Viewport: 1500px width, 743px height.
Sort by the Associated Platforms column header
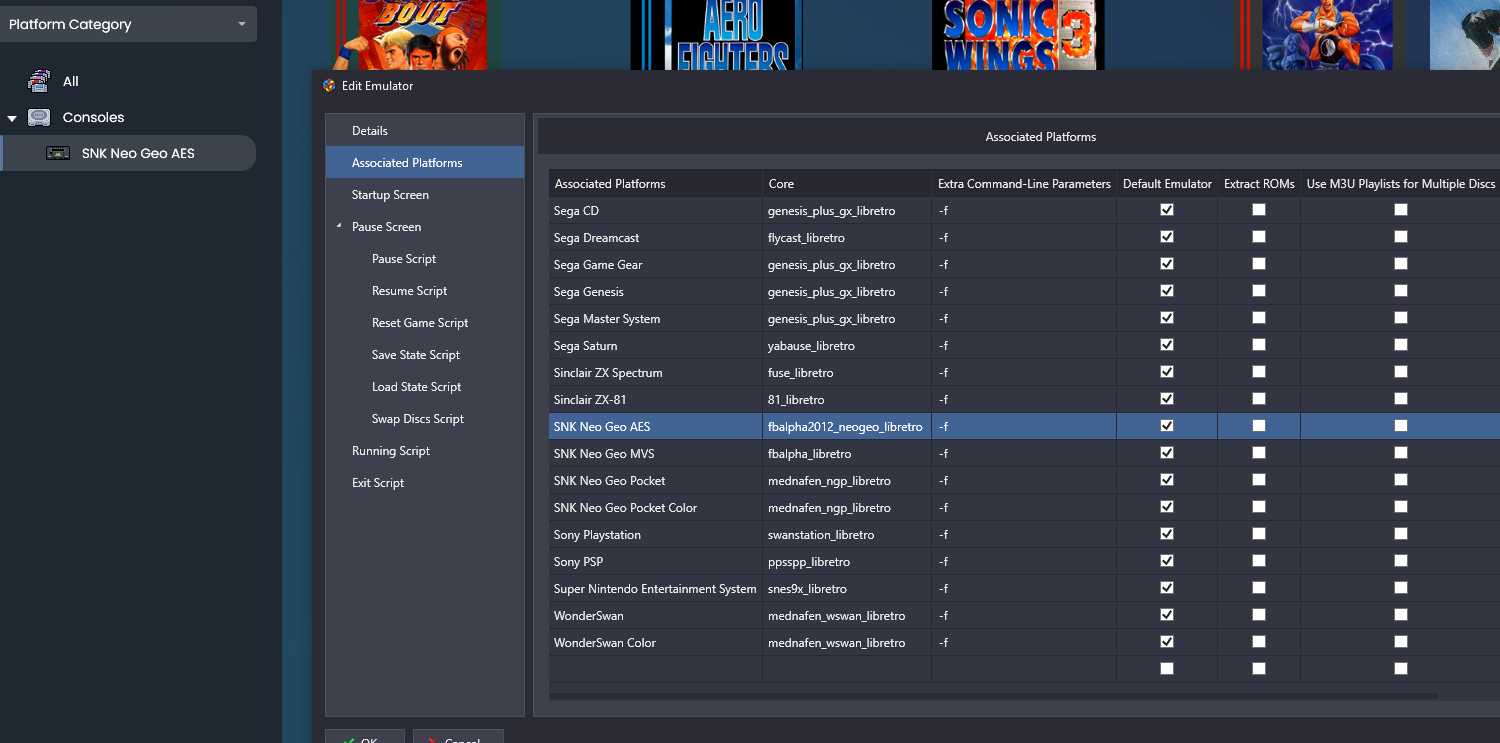pos(655,184)
